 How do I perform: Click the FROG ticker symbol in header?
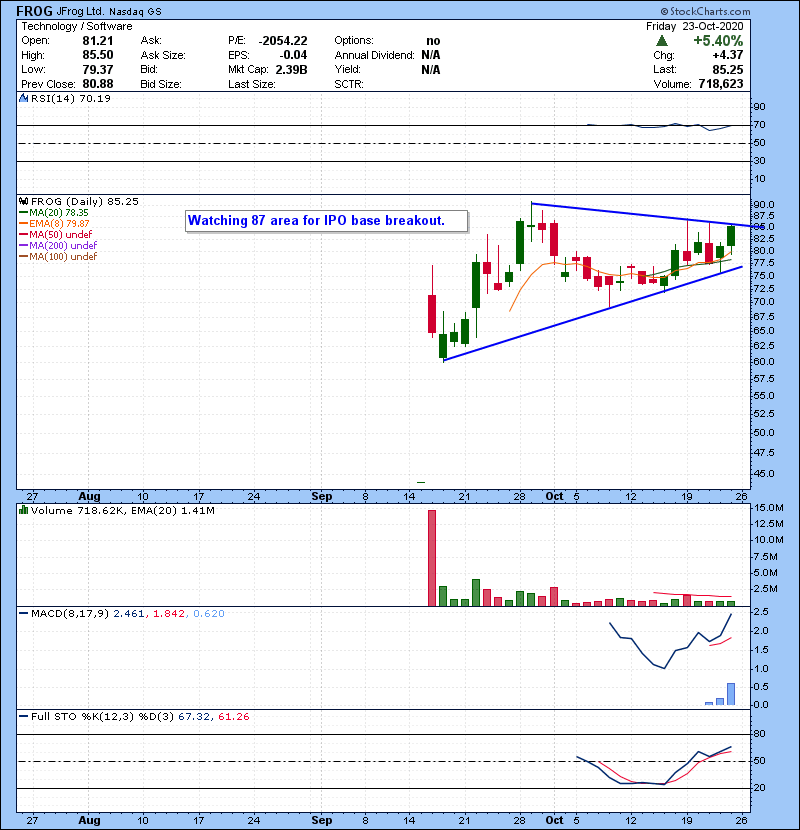coord(34,11)
